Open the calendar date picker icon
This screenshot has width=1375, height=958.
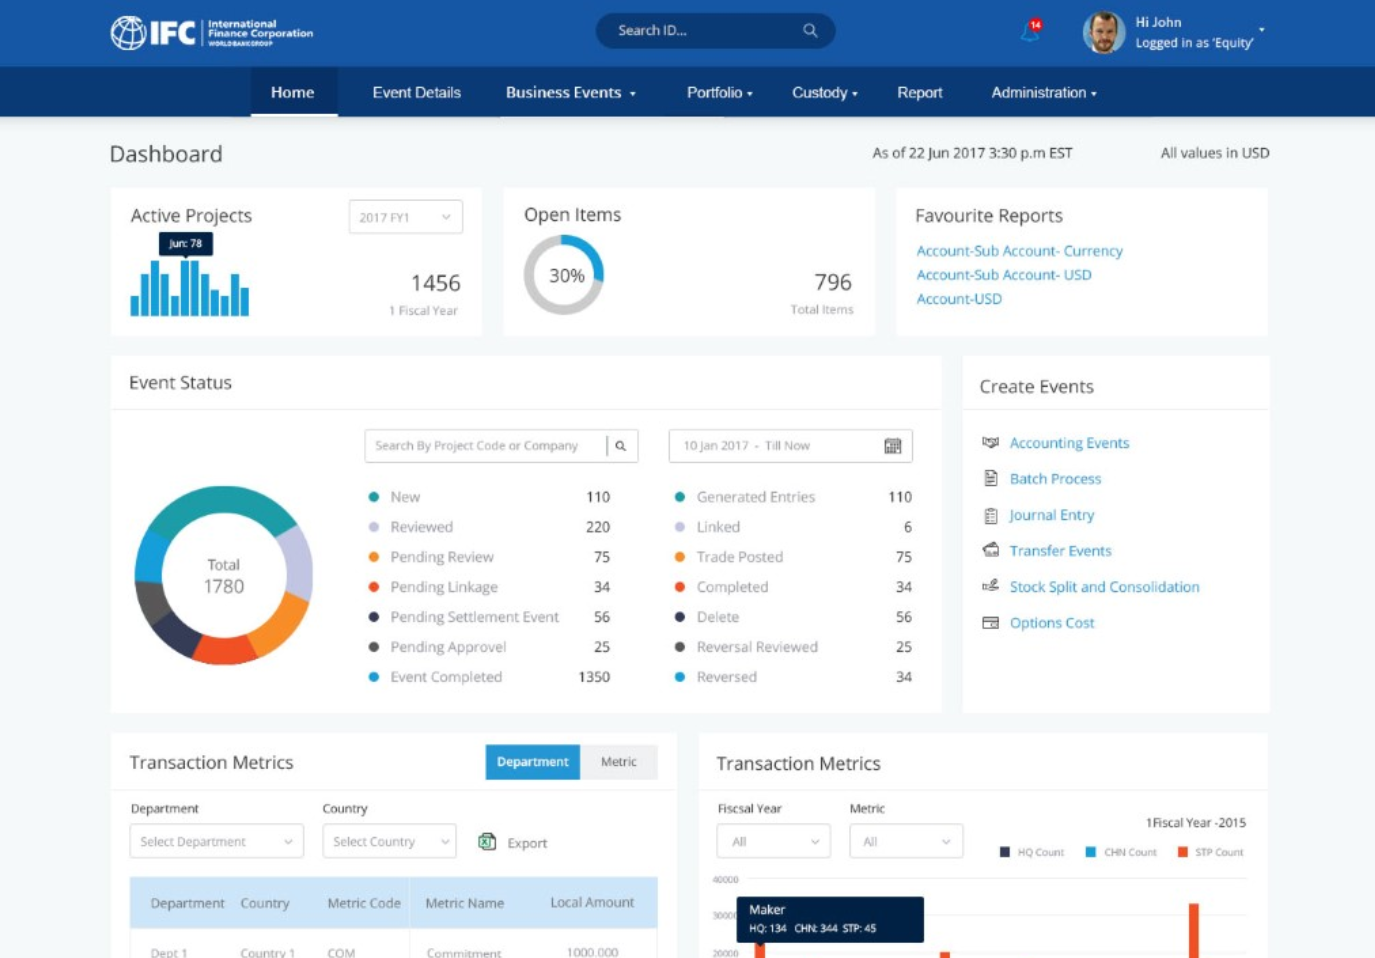coord(892,446)
